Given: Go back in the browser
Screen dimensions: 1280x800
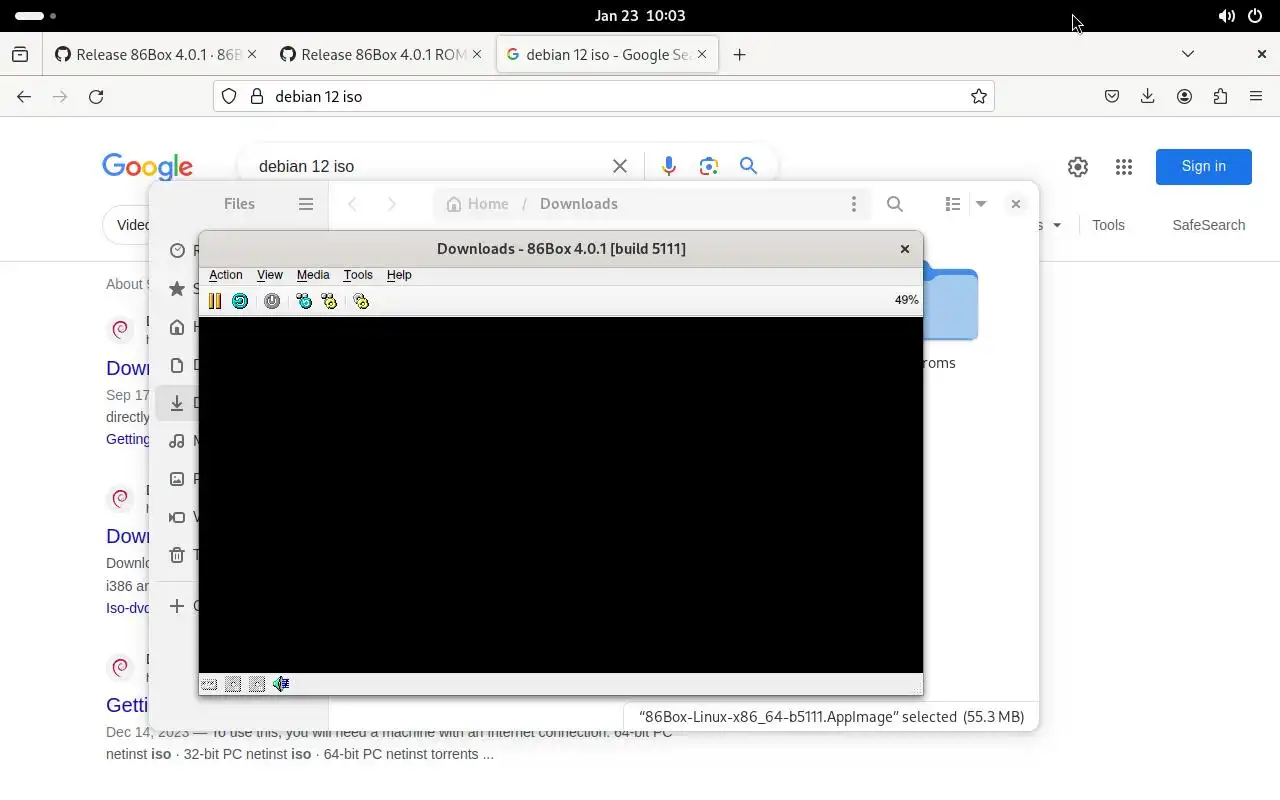Looking at the screenshot, I should [24, 97].
